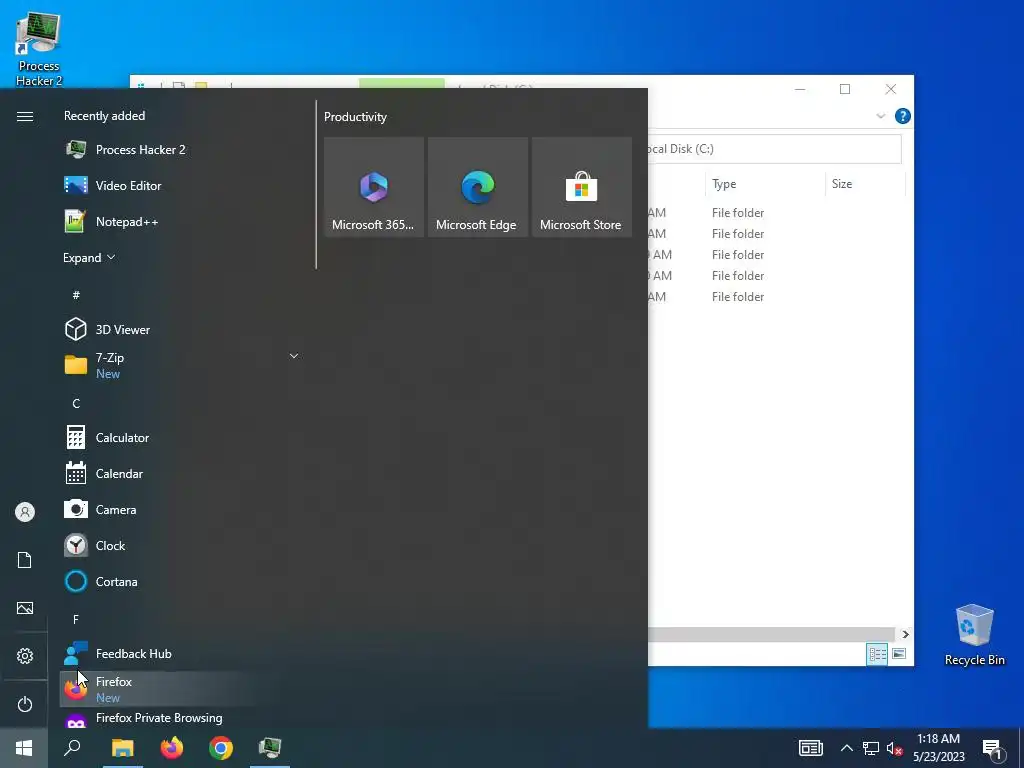Open Pictures from Start sidebar
1024x768 pixels.
[25, 608]
